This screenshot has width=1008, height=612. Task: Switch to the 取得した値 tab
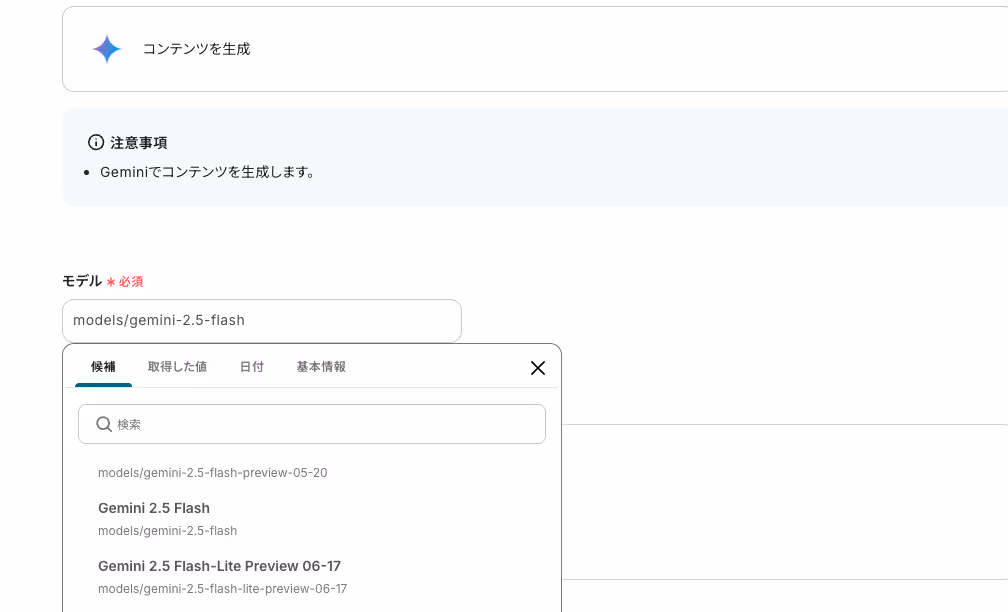pos(177,366)
